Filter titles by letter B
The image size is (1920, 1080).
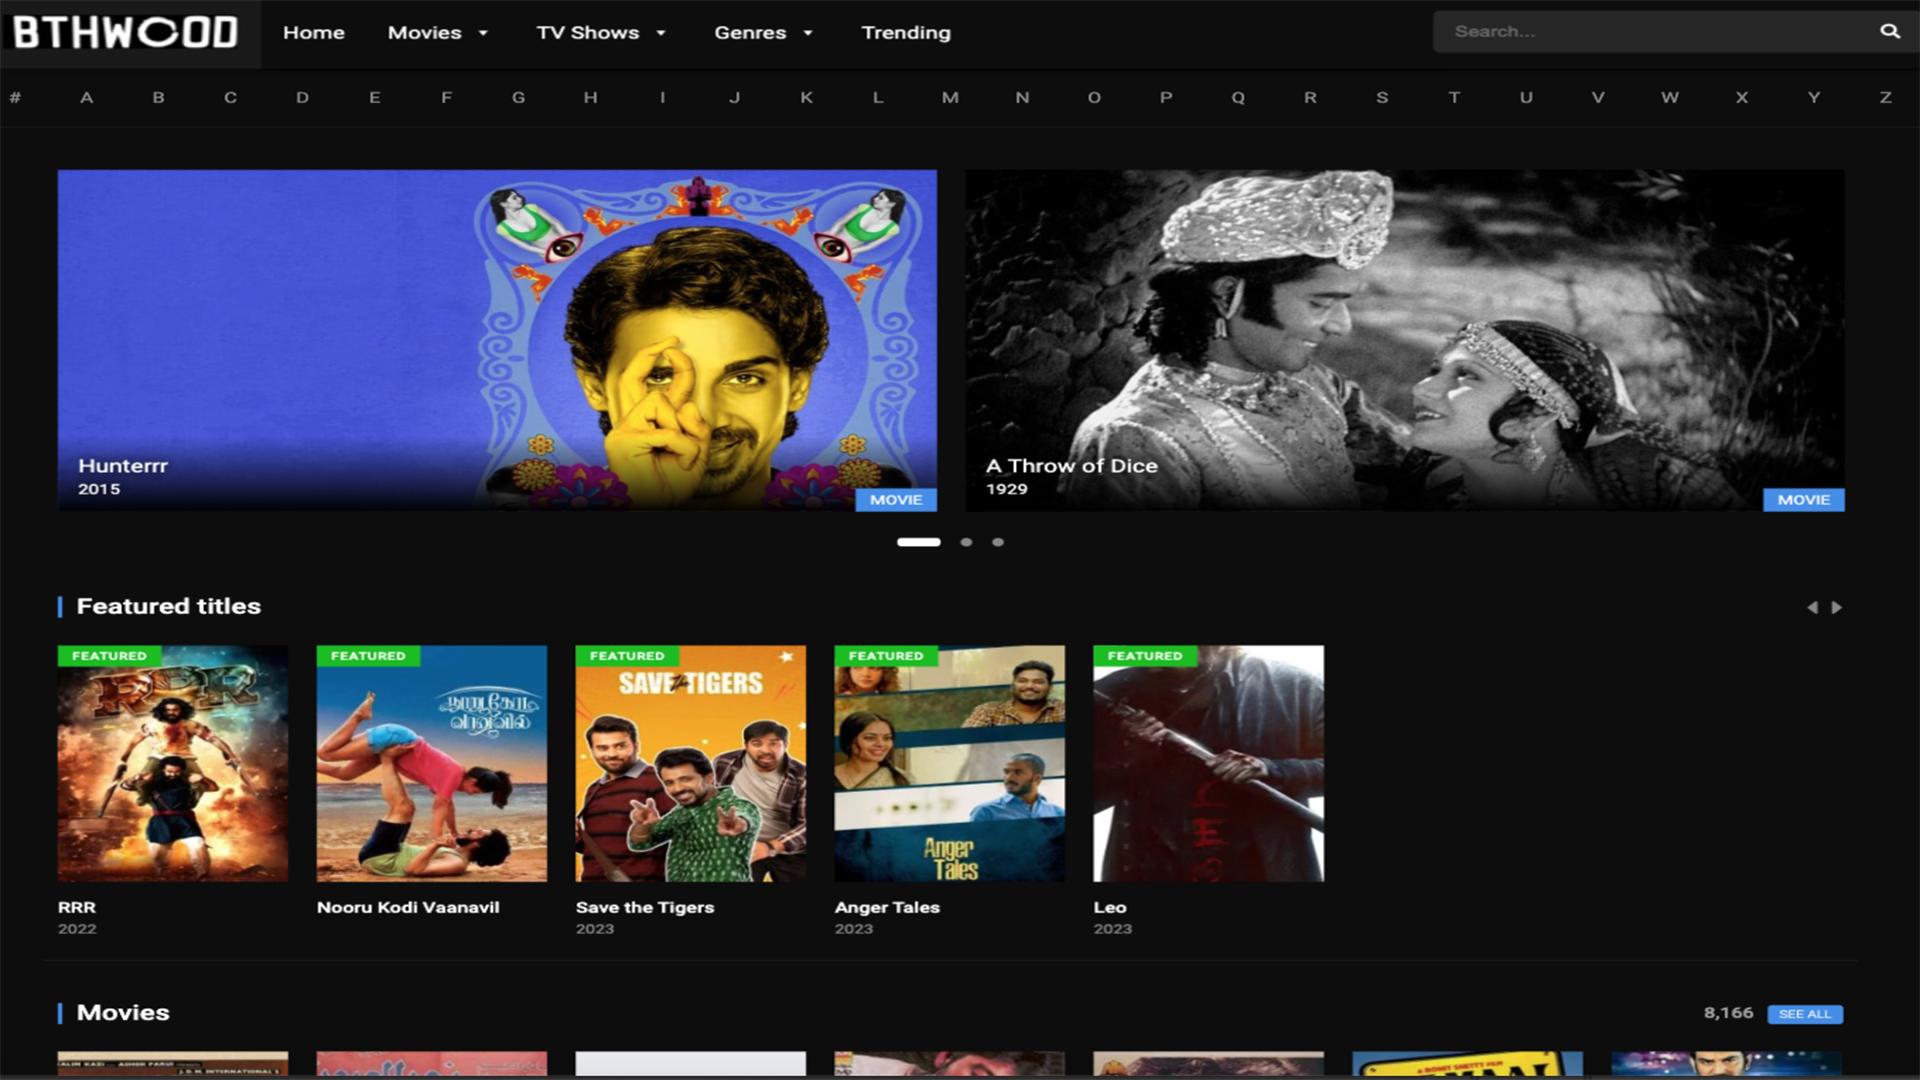coord(158,97)
